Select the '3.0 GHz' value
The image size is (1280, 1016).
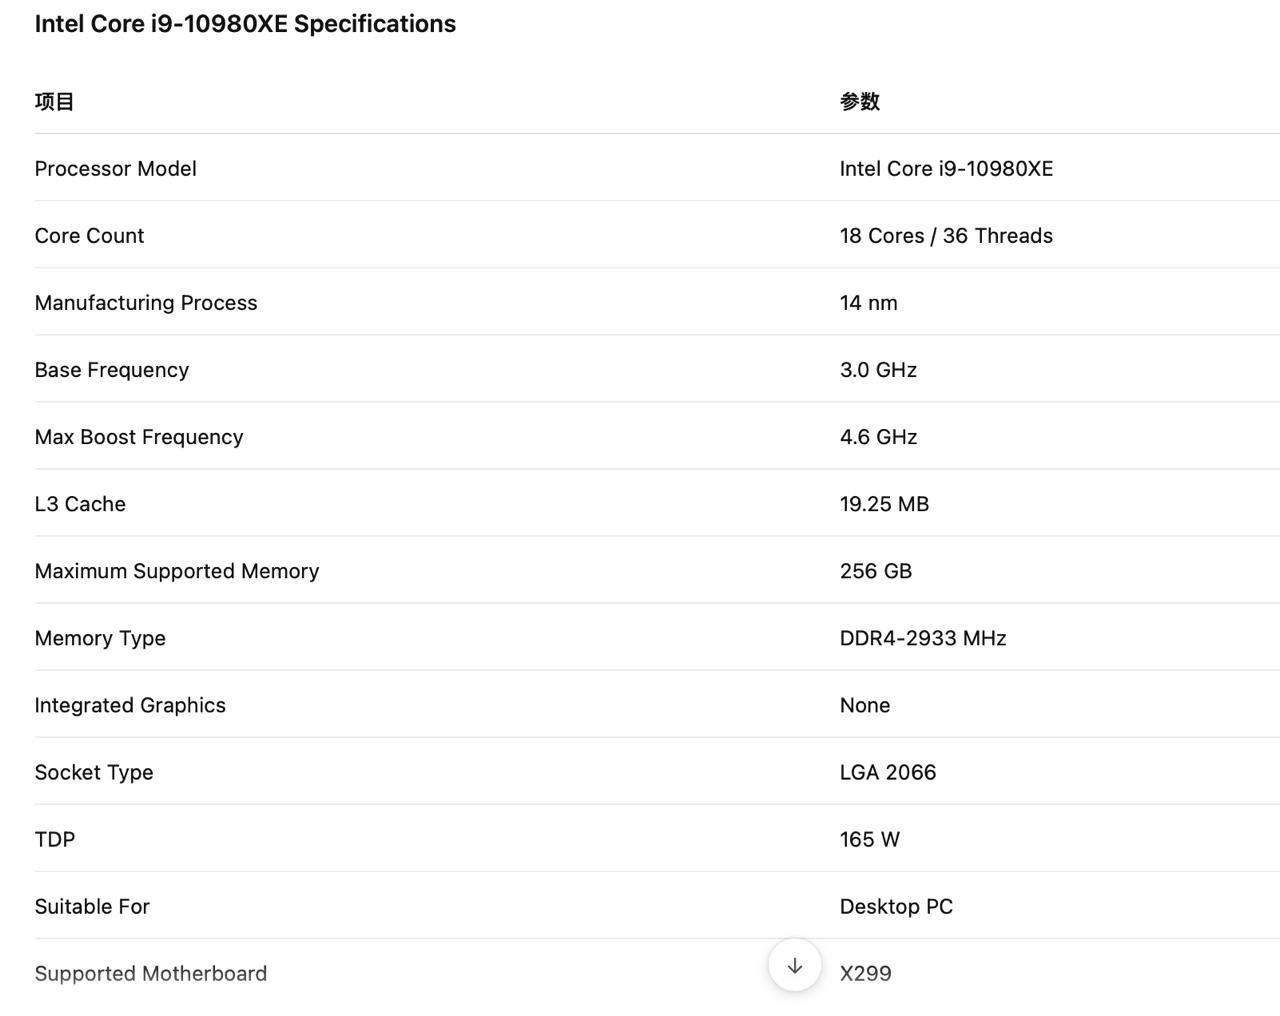coord(879,369)
